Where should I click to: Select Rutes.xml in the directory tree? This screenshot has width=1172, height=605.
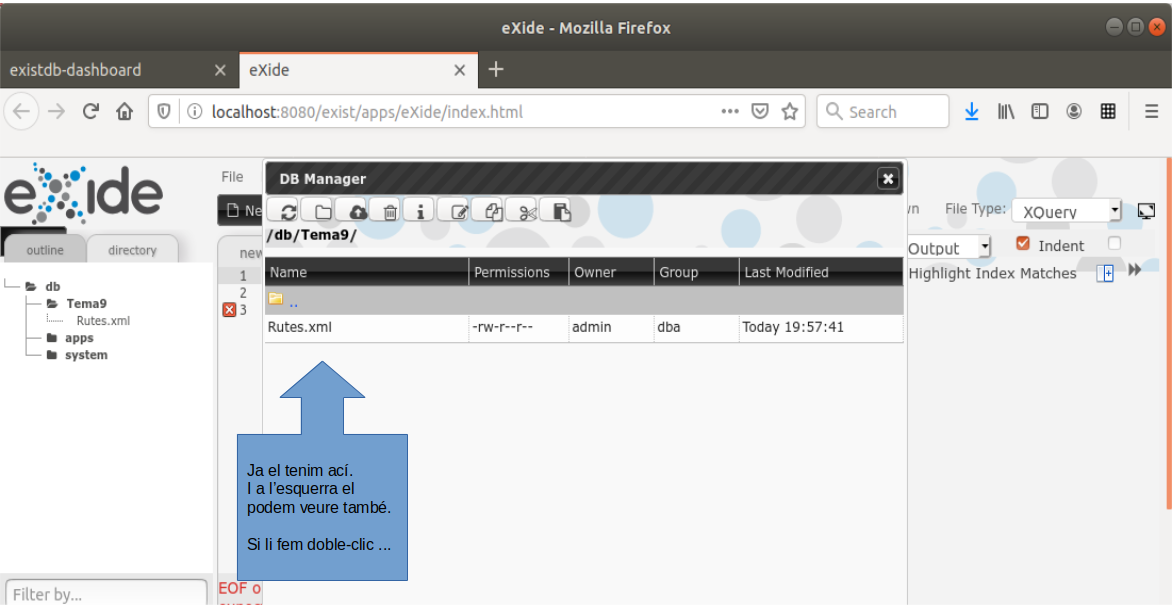click(x=103, y=321)
